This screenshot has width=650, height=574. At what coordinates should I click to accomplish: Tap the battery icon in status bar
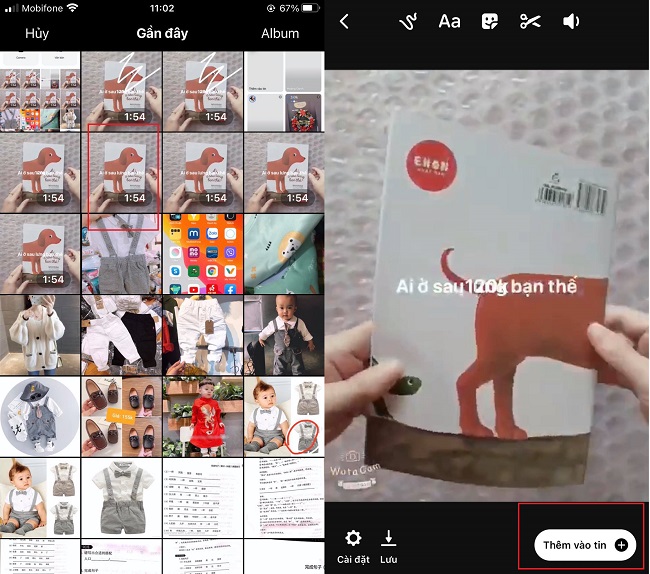coord(311,8)
